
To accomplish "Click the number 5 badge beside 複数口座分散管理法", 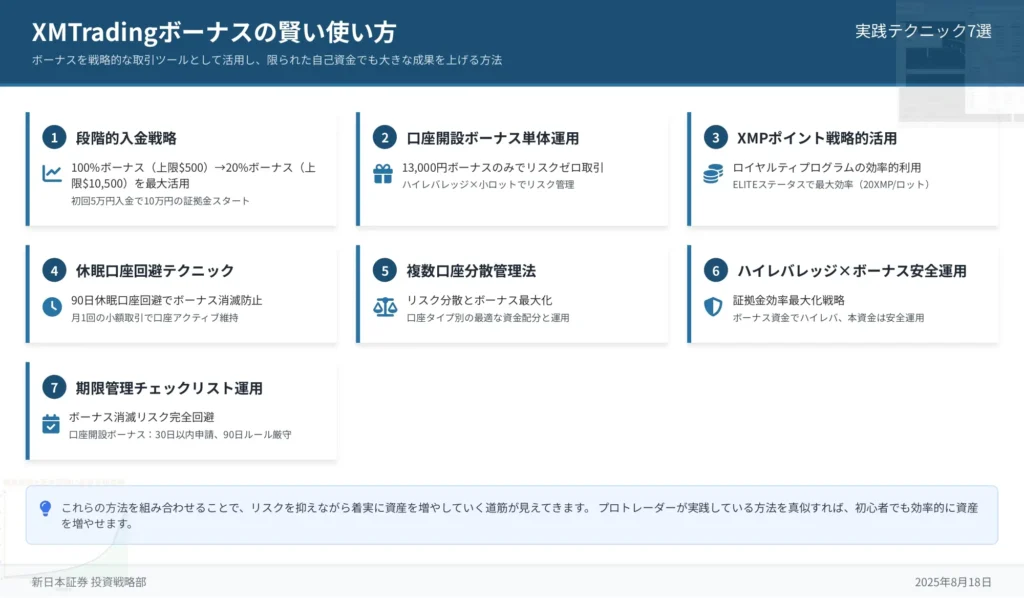I will pyautogui.click(x=385, y=270).
